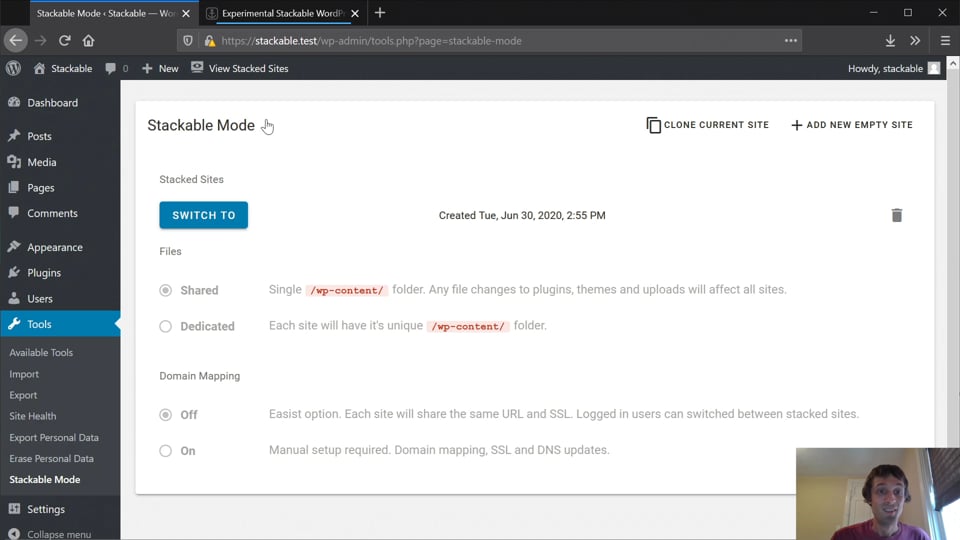Click the tracking protection shield icon
This screenshot has width=960, height=540.
(x=188, y=40)
